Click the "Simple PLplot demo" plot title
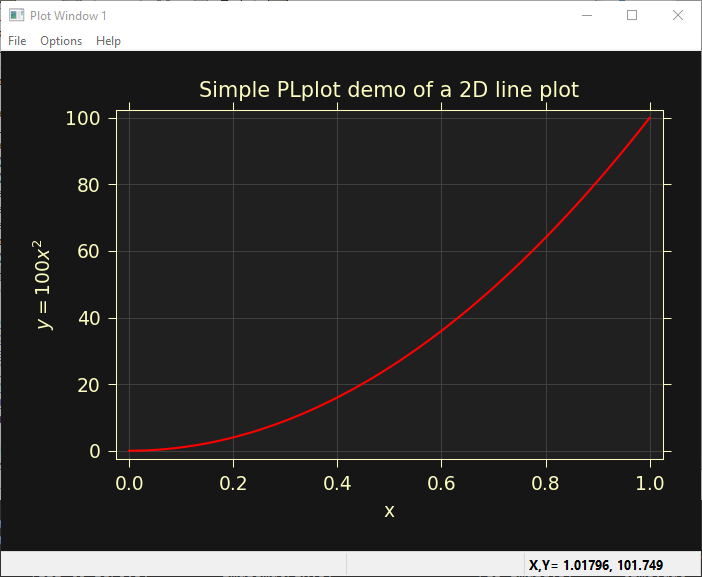Screen dimensions: 702x577 point(389,90)
